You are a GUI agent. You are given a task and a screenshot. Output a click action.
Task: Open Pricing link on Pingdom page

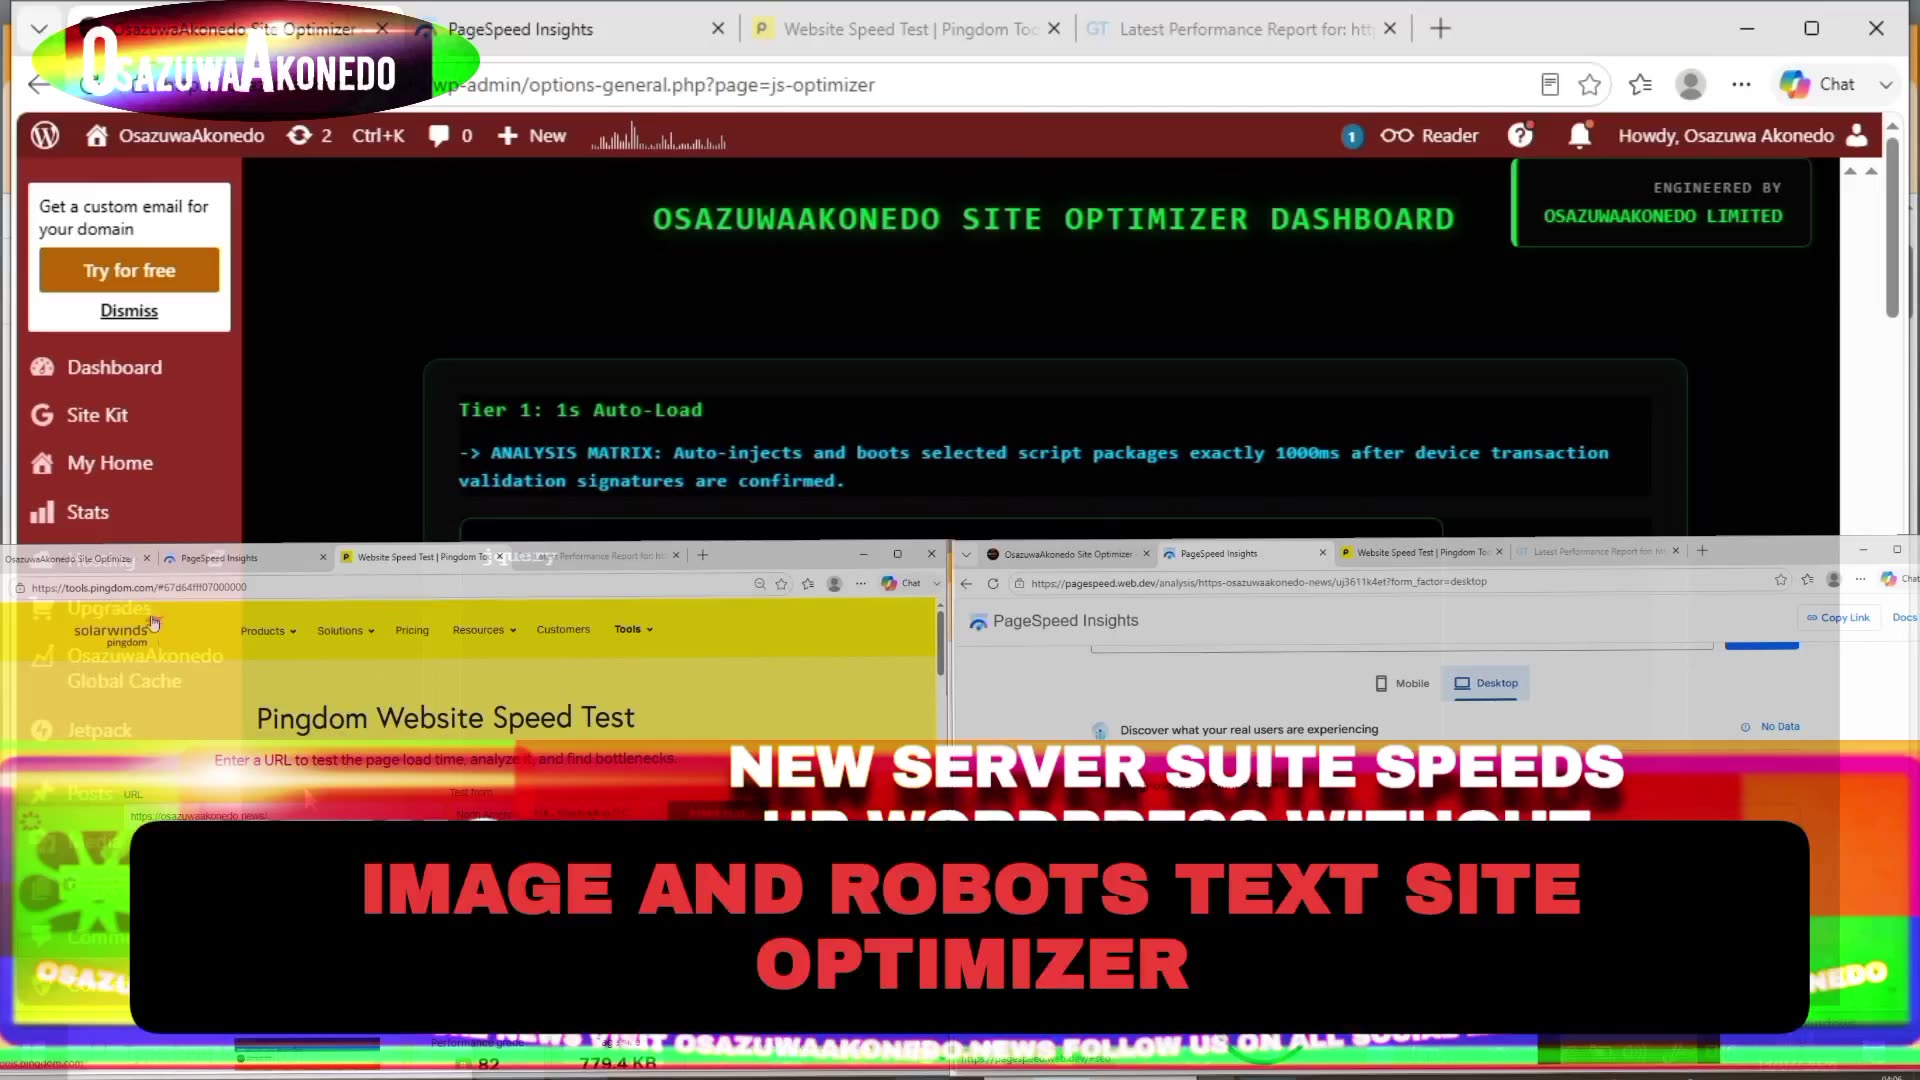[412, 631]
